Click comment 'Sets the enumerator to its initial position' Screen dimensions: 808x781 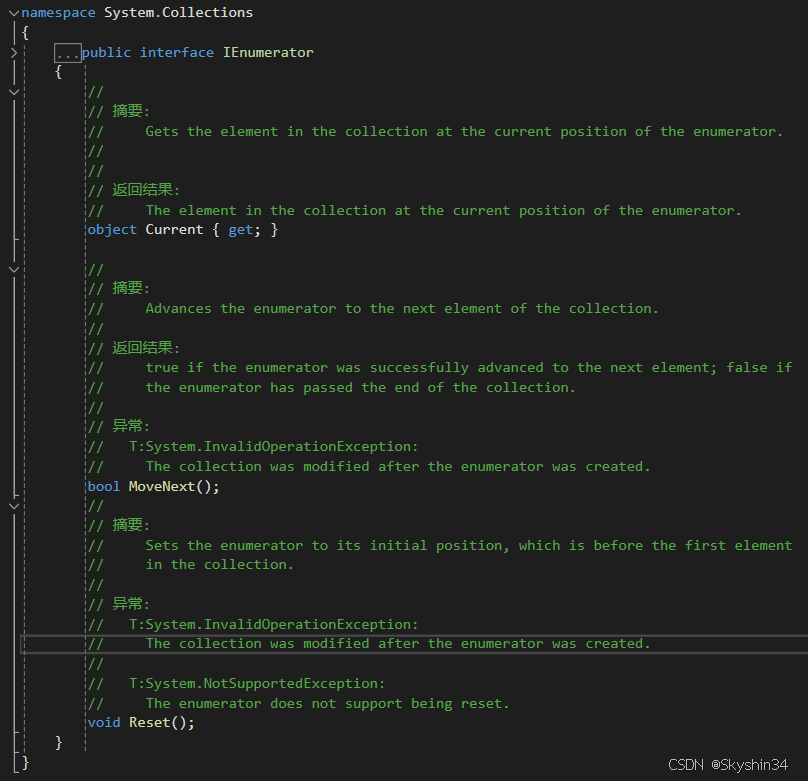point(469,546)
